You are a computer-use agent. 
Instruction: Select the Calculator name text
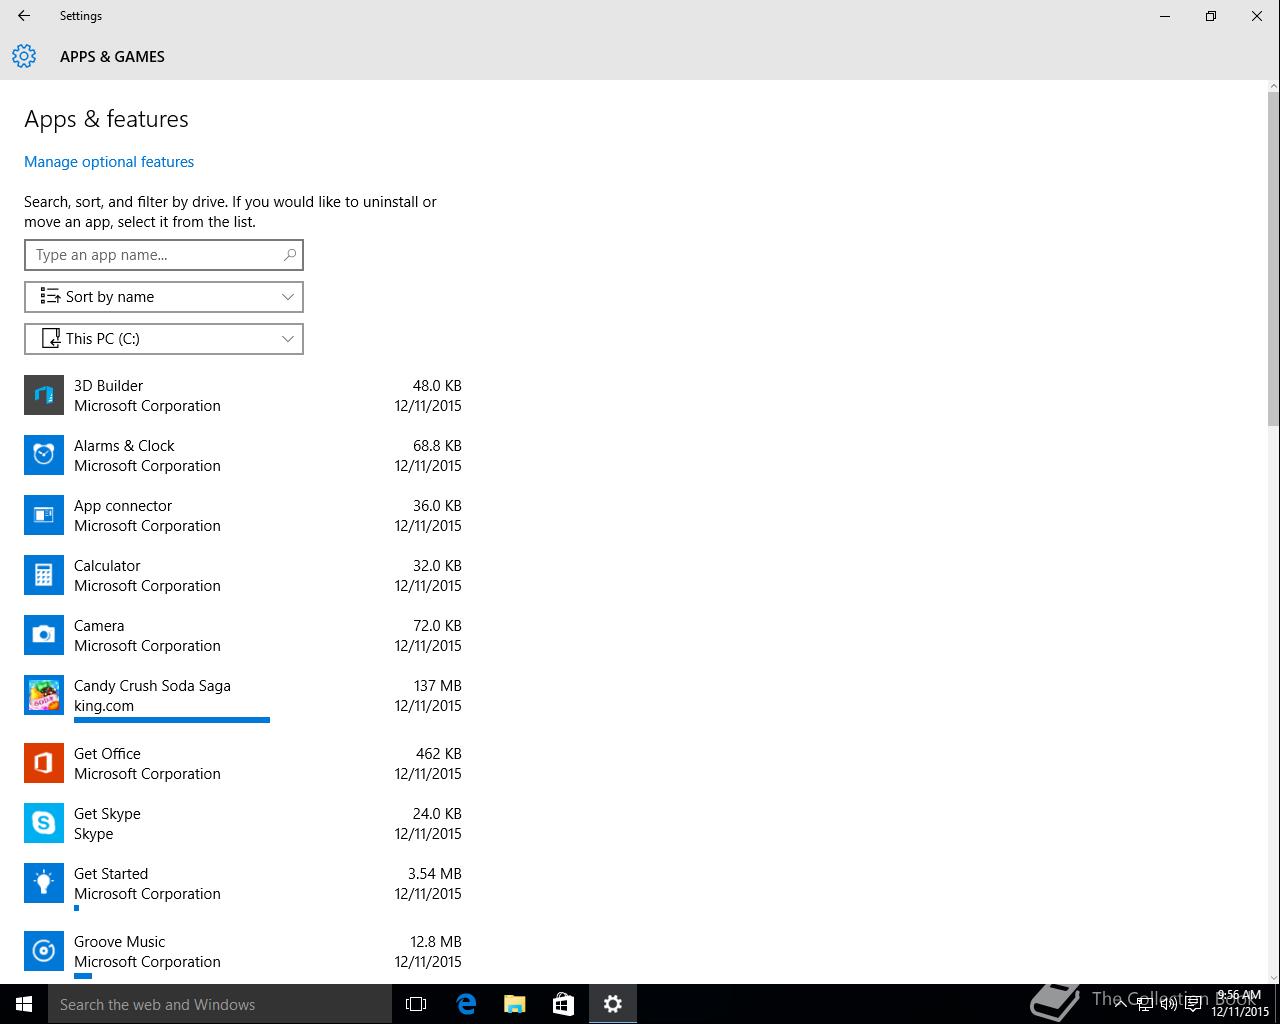(107, 566)
